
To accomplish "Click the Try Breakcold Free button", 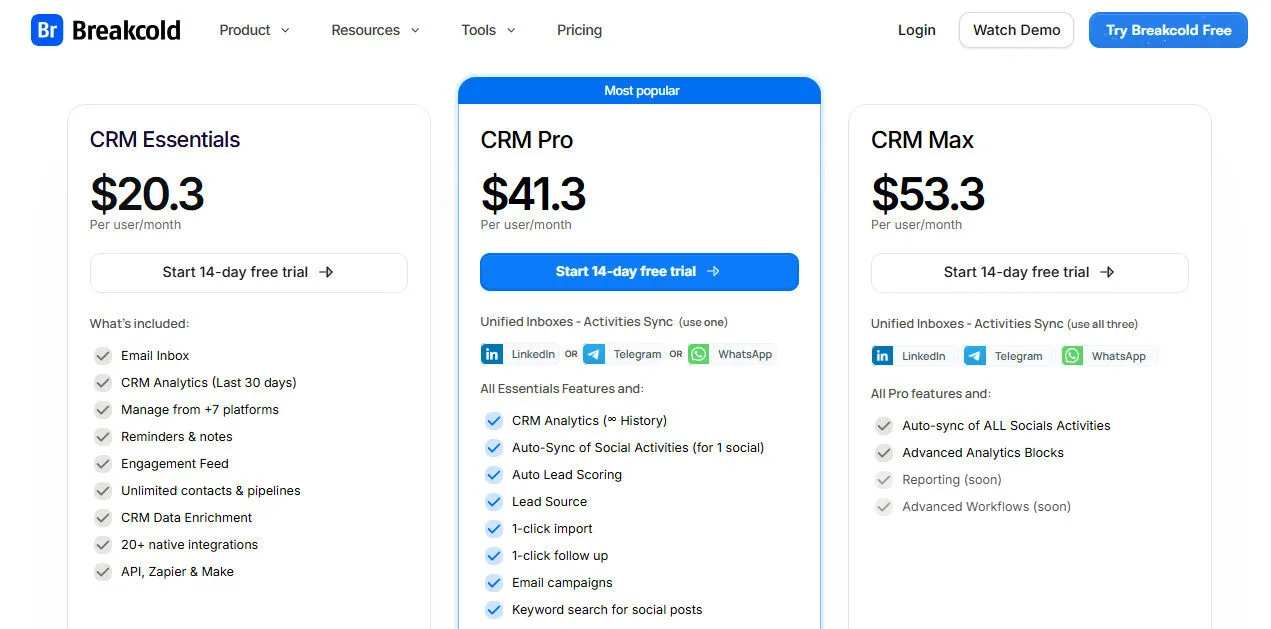I will click(1167, 30).
